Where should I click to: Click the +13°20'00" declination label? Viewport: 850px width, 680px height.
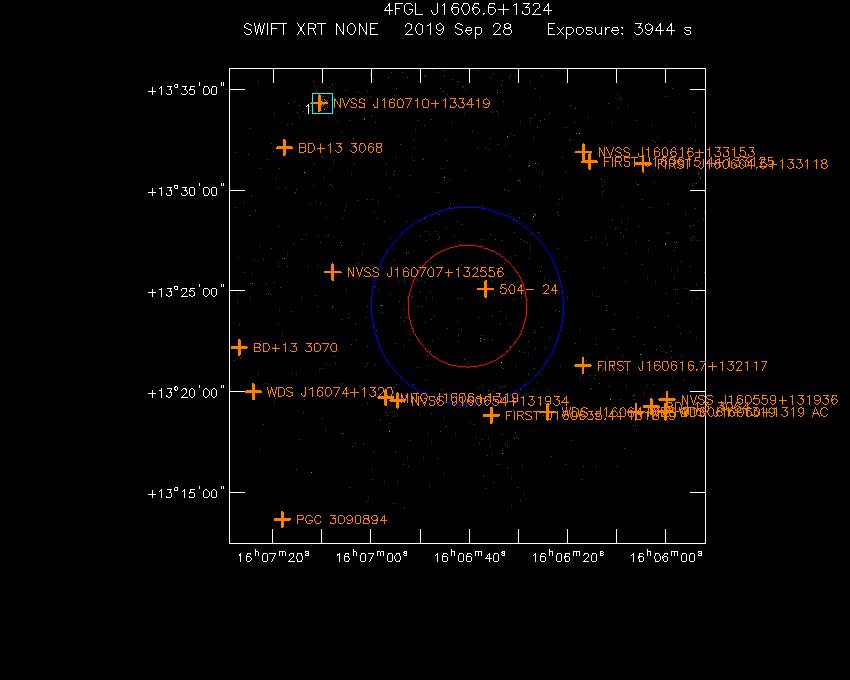click(x=186, y=393)
